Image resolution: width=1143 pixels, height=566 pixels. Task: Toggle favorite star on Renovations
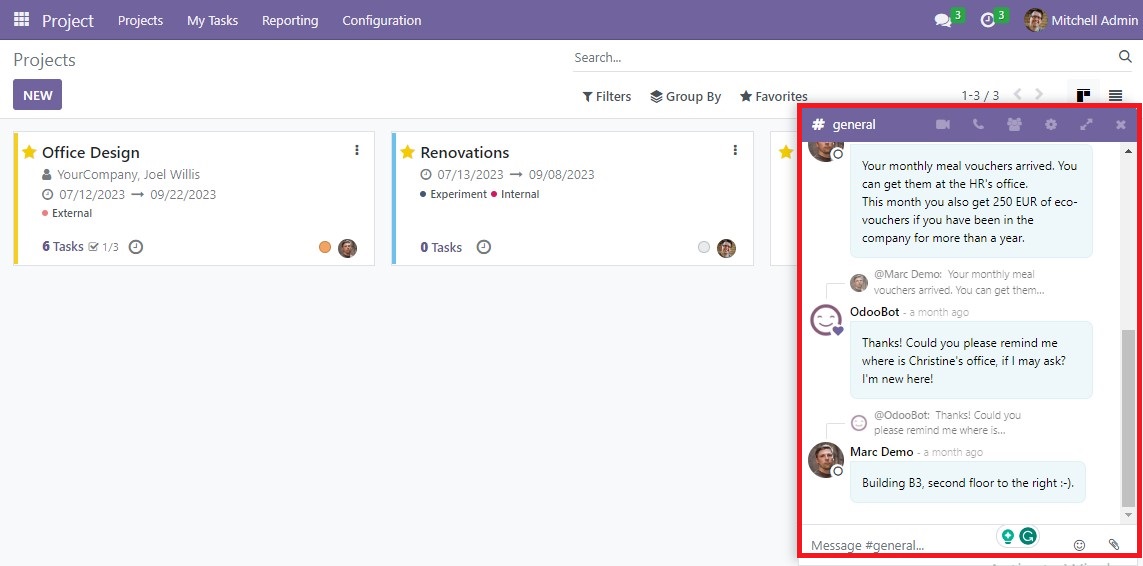click(407, 152)
